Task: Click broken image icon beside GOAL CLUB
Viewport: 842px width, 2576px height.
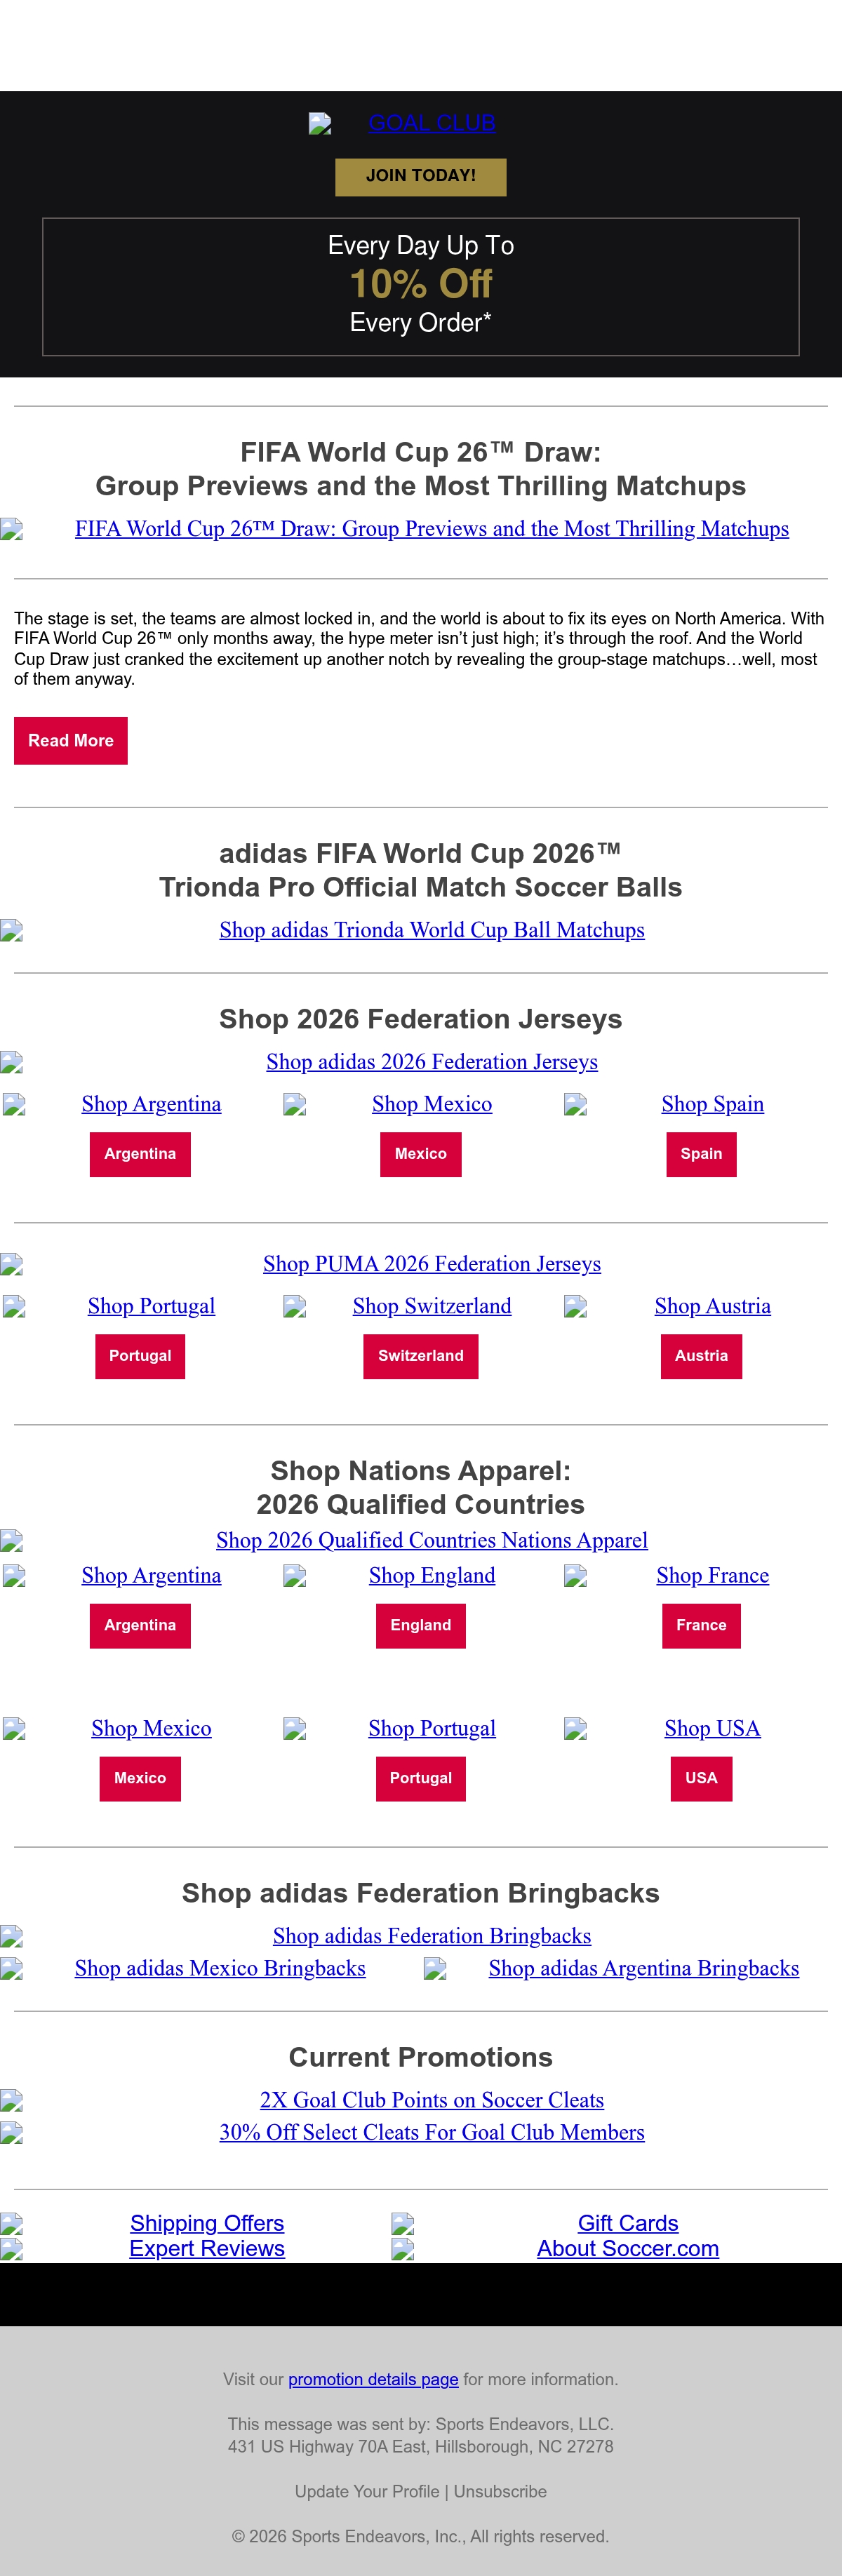Action: [x=320, y=123]
